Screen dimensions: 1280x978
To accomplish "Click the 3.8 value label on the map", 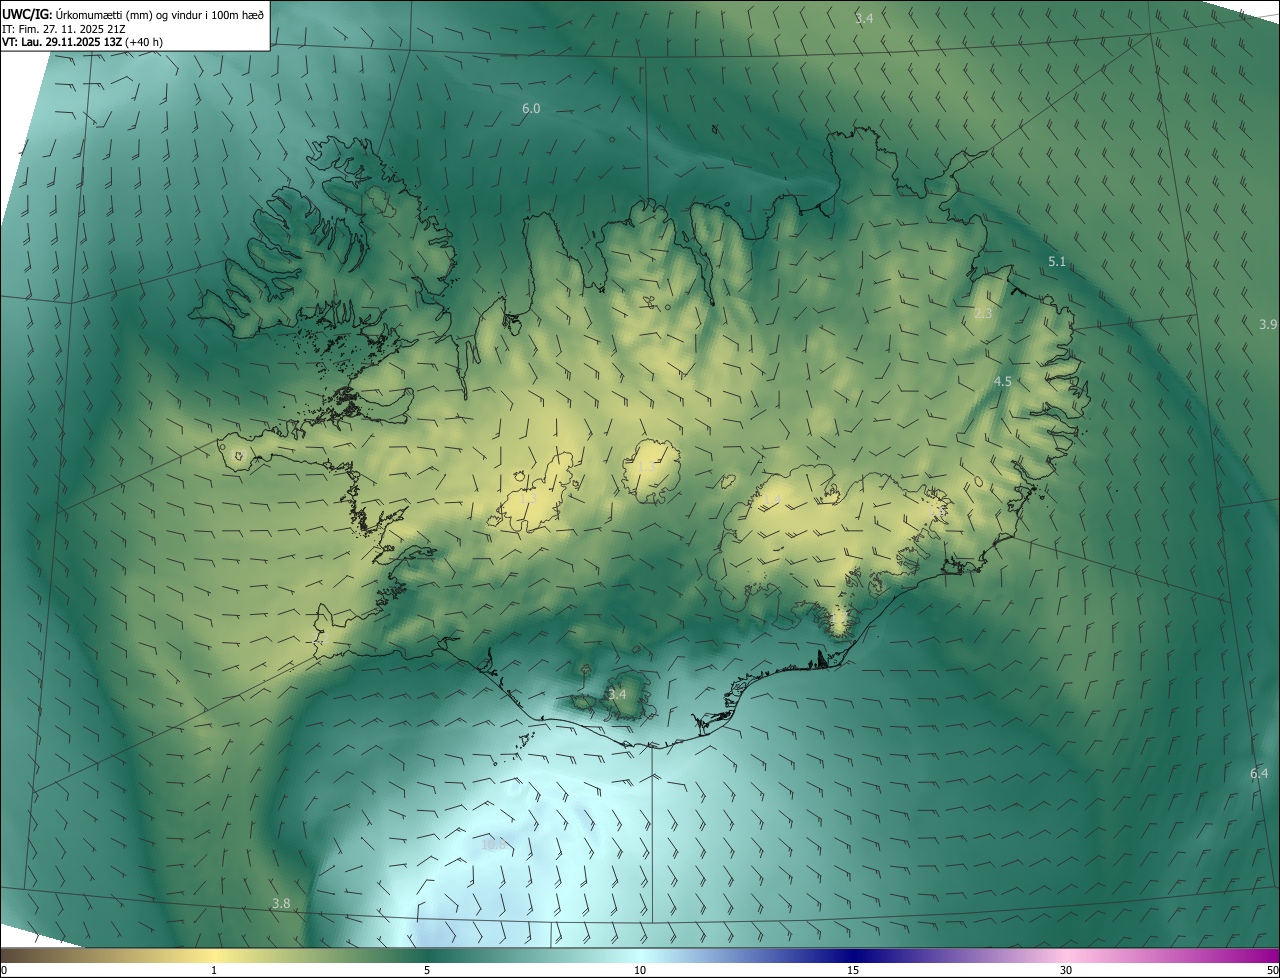I will click(x=281, y=903).
